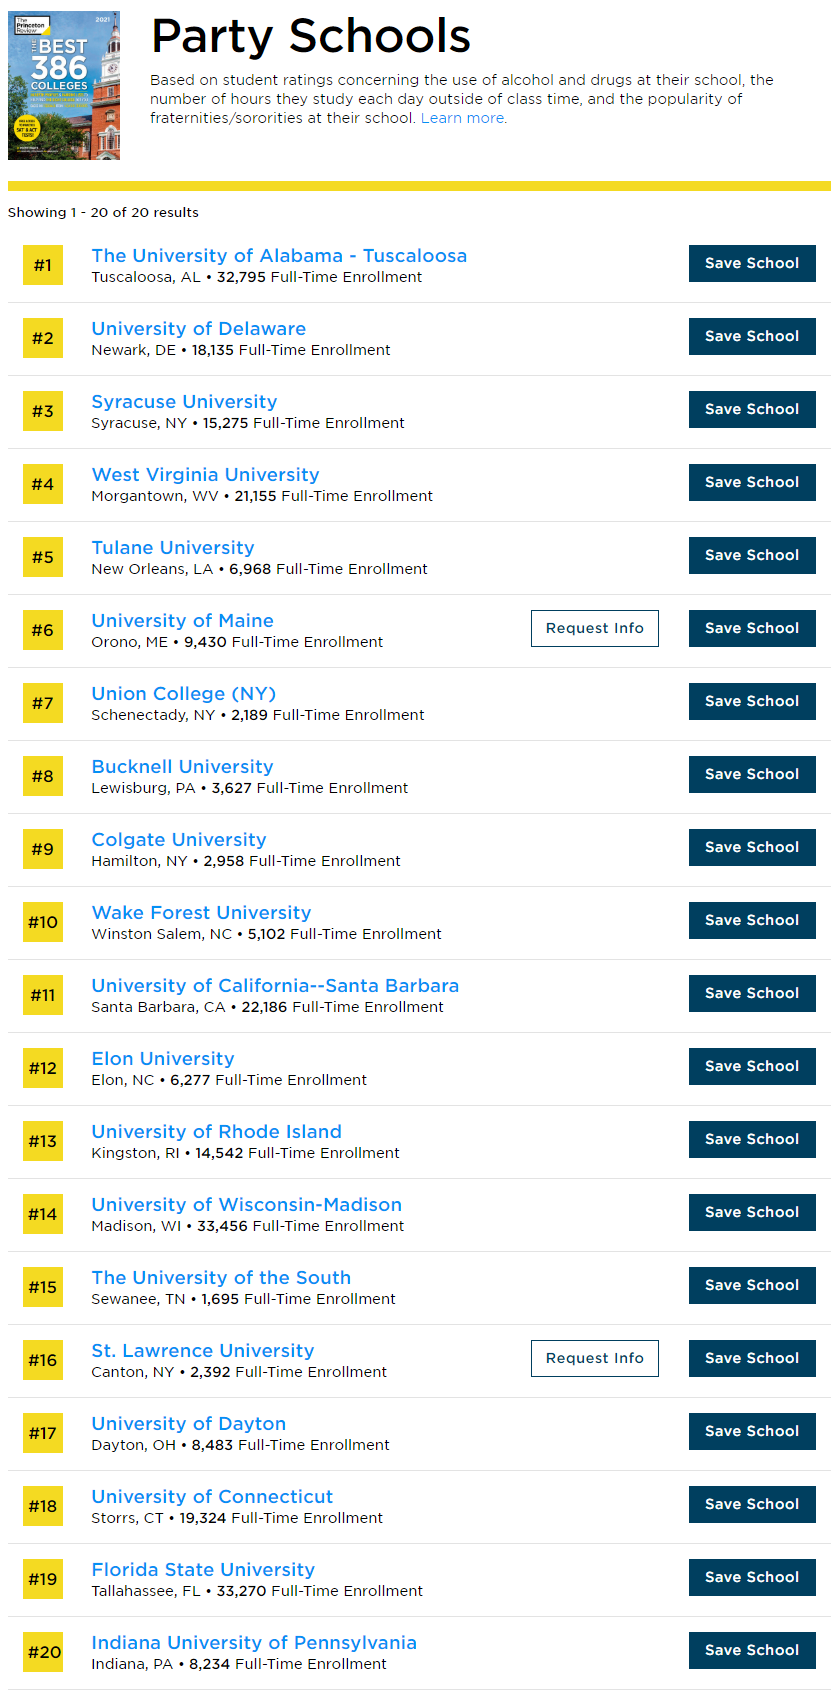Visit West Virginia University page
Image resolution: width=831 pixels, height=1696 pixels.
206,475
